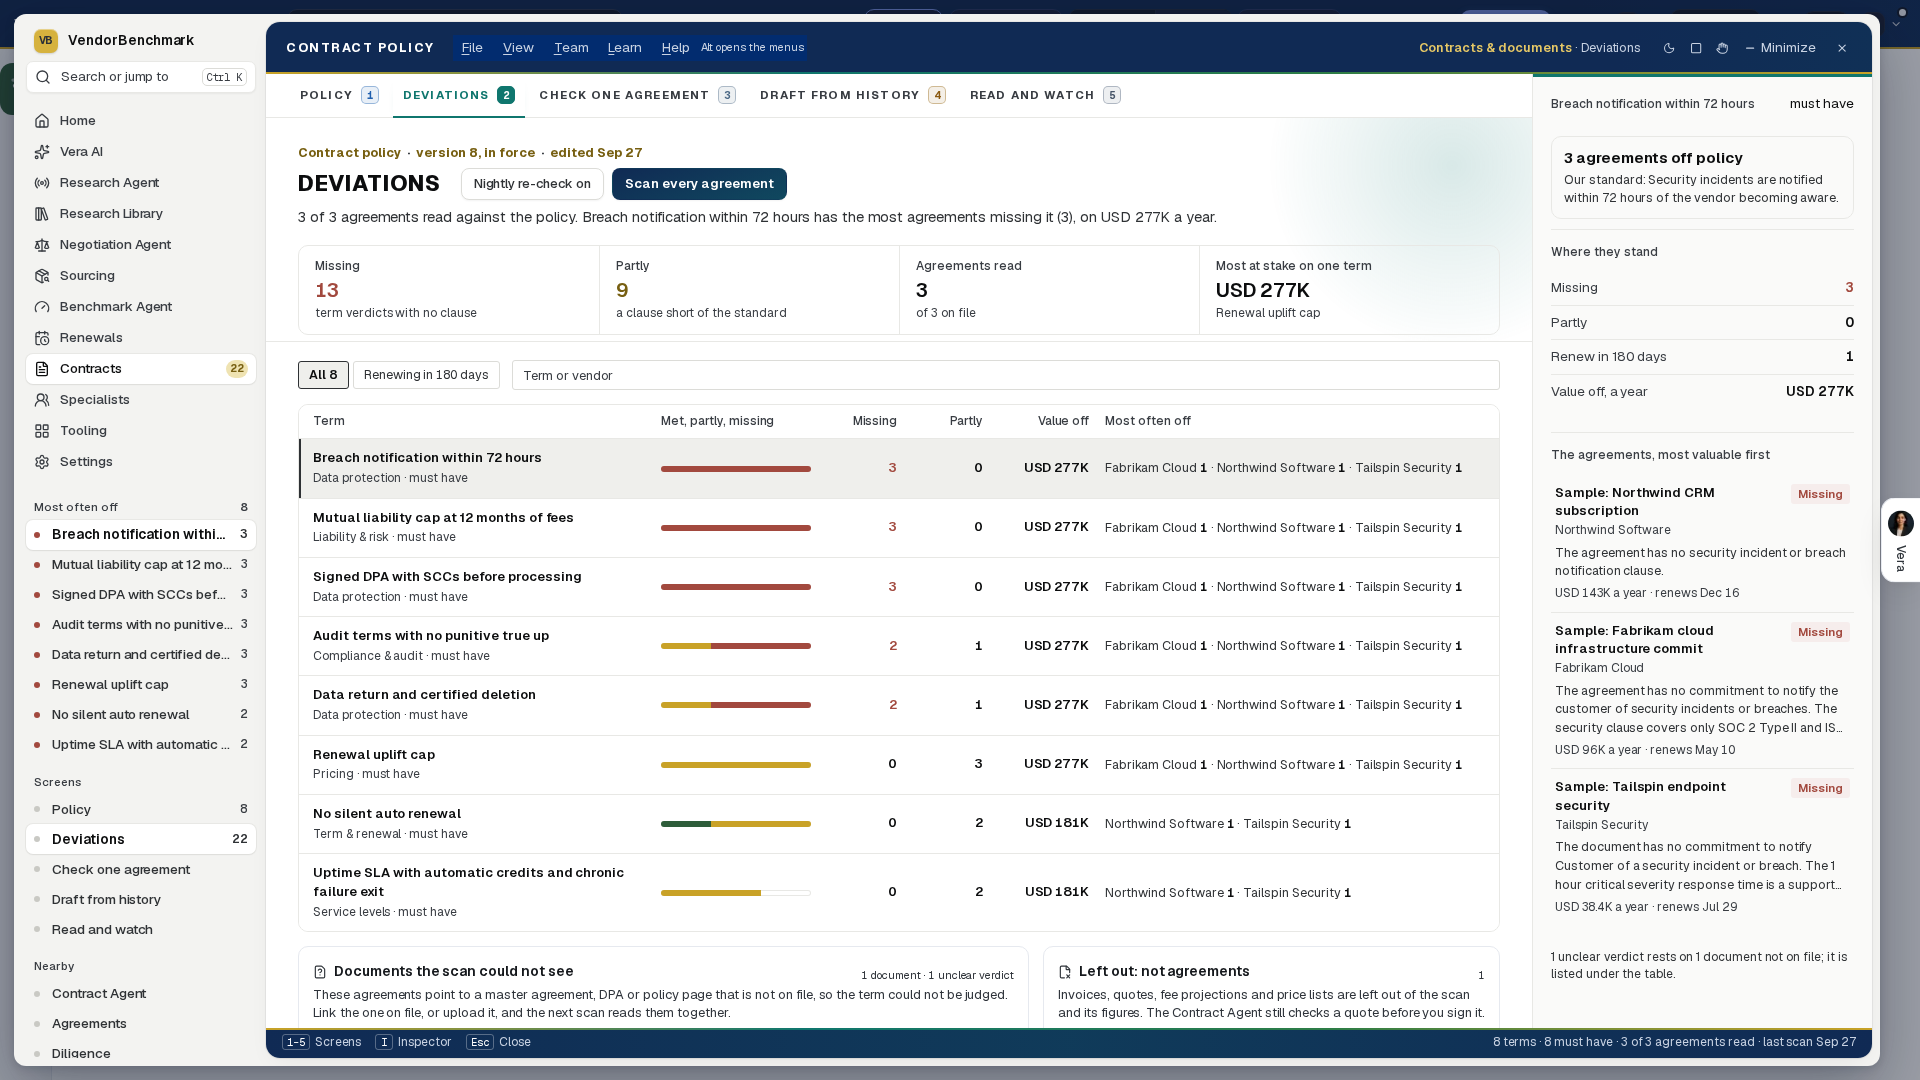This screenshot has height=1080, width=1920.
Task: Switch to the Check One Agreement tab
Action: pos(637,95)
